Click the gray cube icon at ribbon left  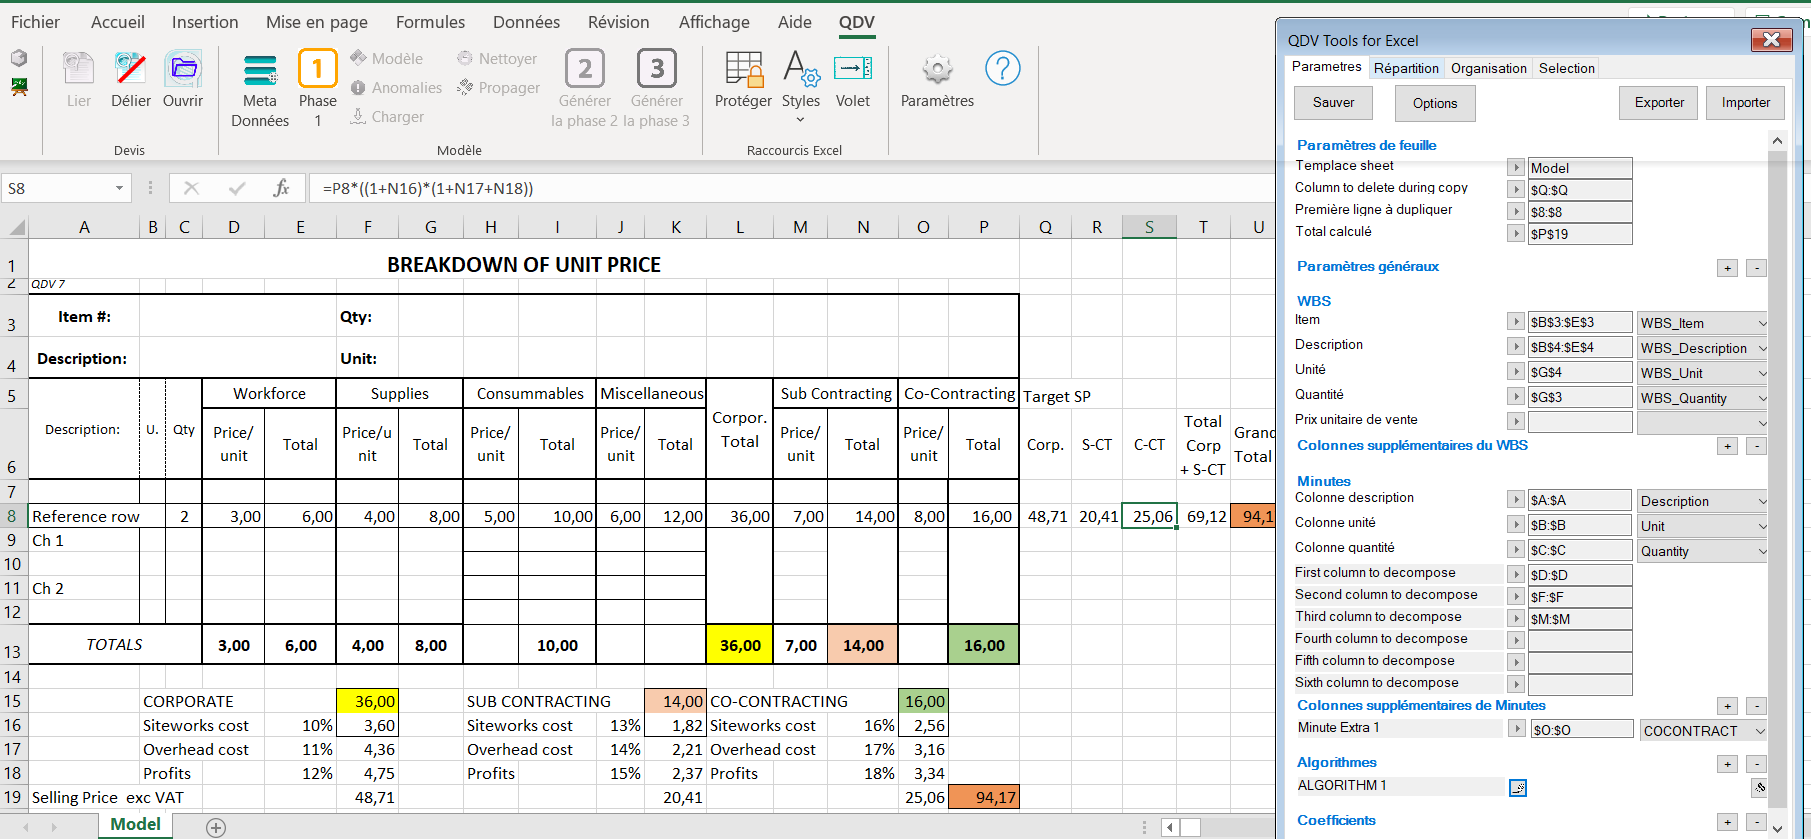point(19,59)
